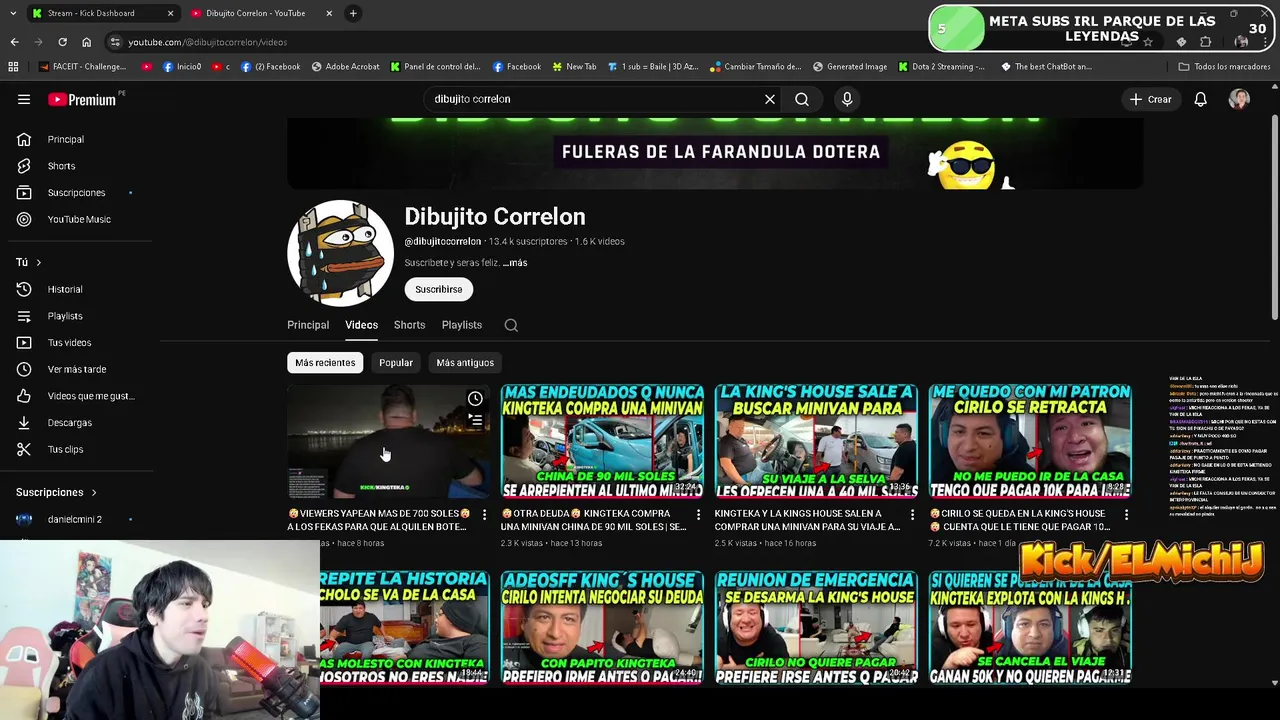Open options for KINGTEKA Y LA KINGS HOUSE video
Image resolution: width=1280 pixels, height=720 pixels.
coord(912,514)
